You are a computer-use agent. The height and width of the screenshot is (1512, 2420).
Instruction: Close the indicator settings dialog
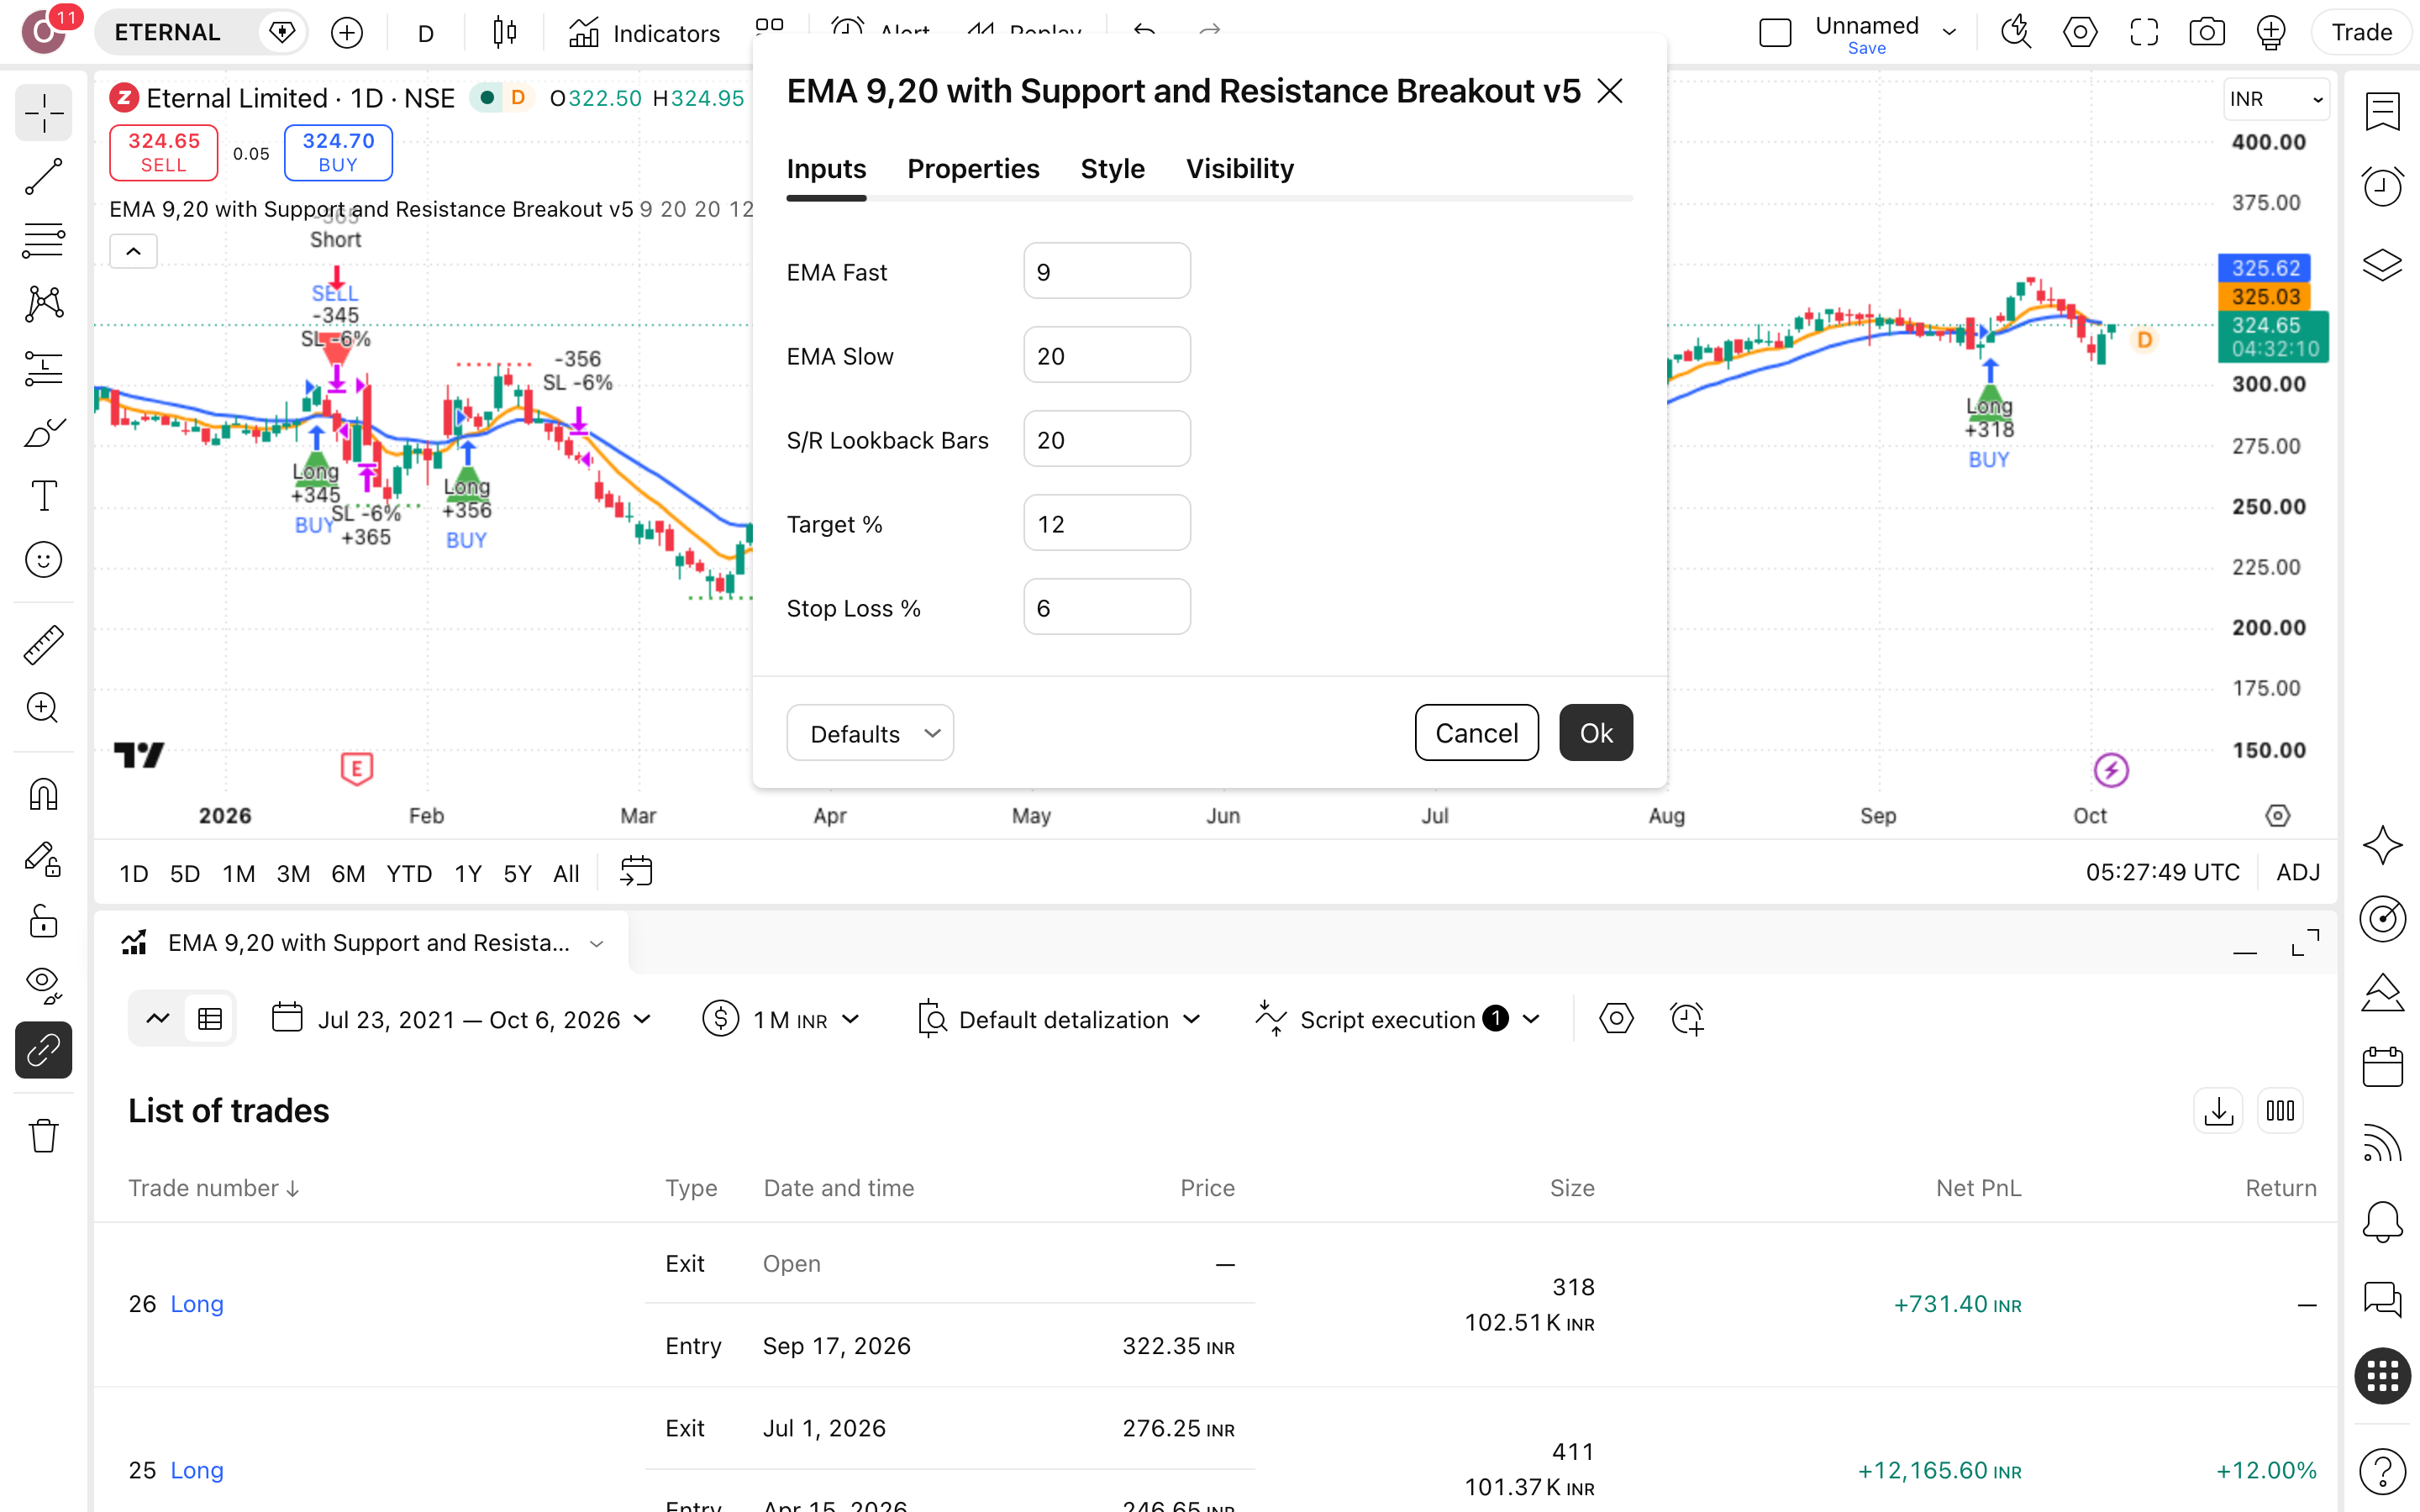pos(1610,92)
